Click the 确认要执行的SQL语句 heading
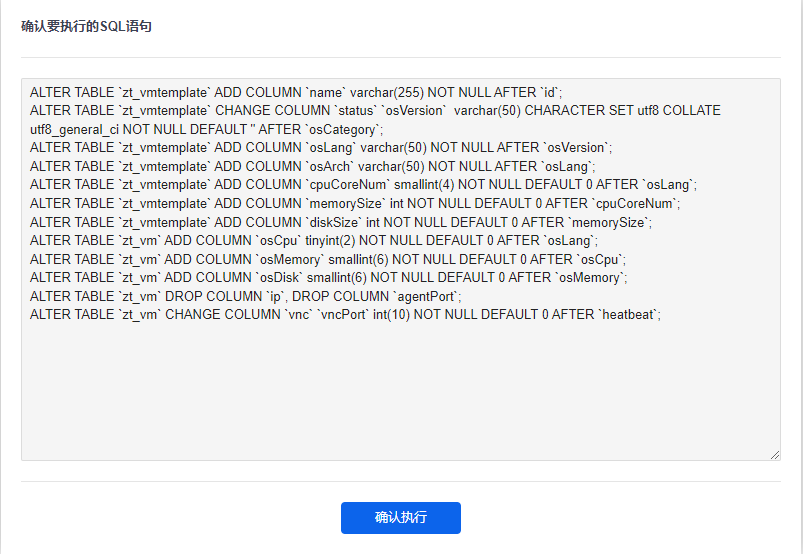This screenshot has width=803, height=554. click(86, 26)
